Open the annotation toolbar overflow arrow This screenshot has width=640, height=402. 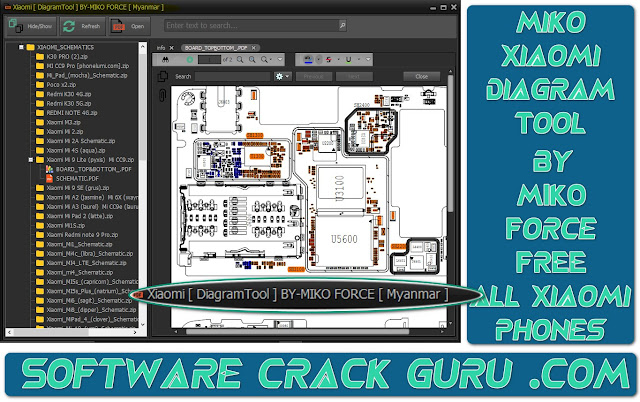coord(368,60)
